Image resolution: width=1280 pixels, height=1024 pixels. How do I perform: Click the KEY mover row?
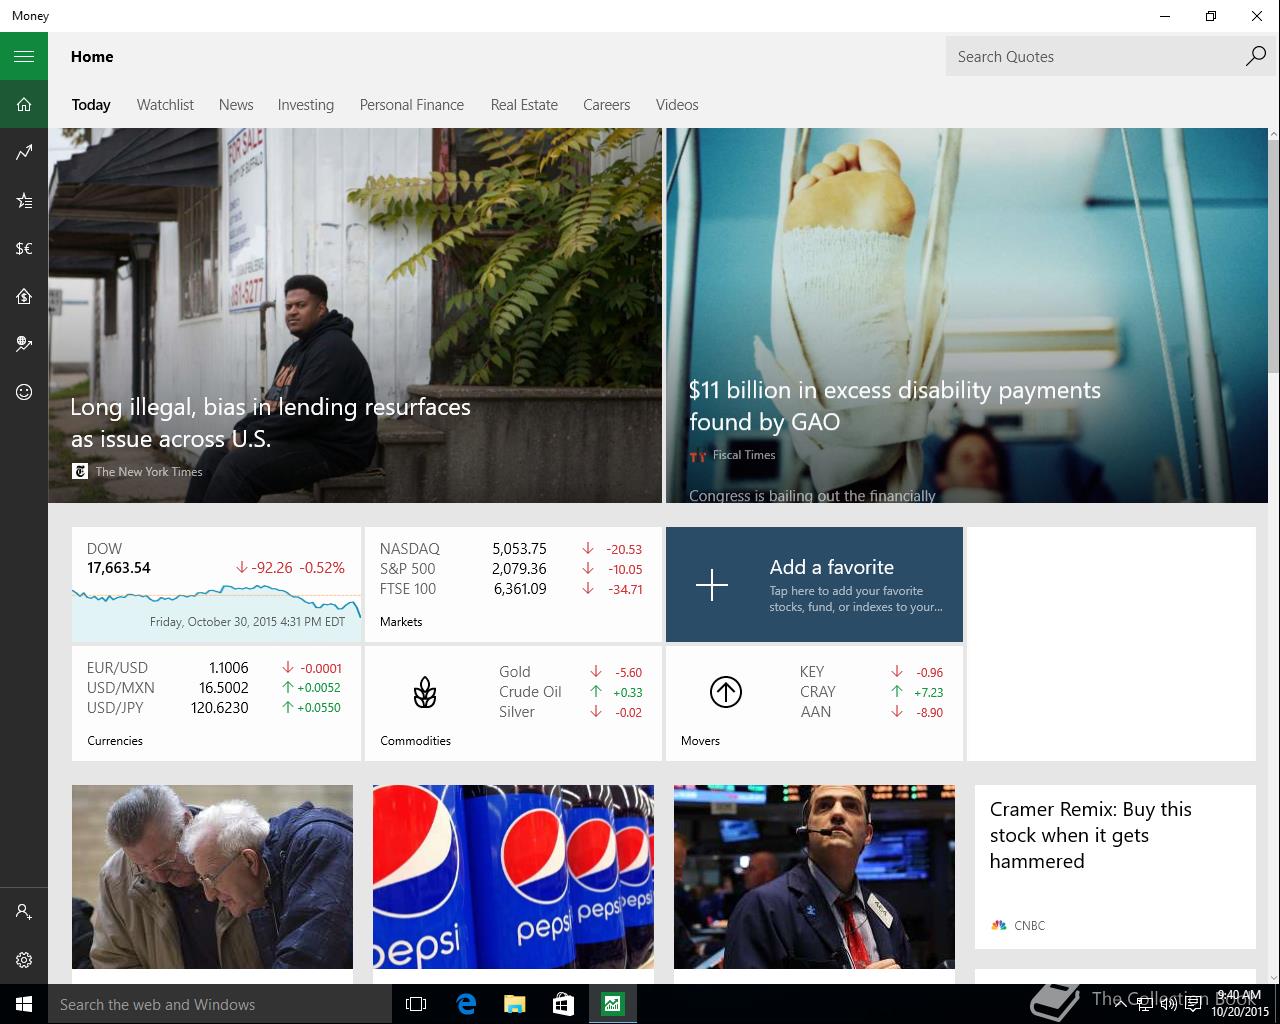tap(871, 672)
